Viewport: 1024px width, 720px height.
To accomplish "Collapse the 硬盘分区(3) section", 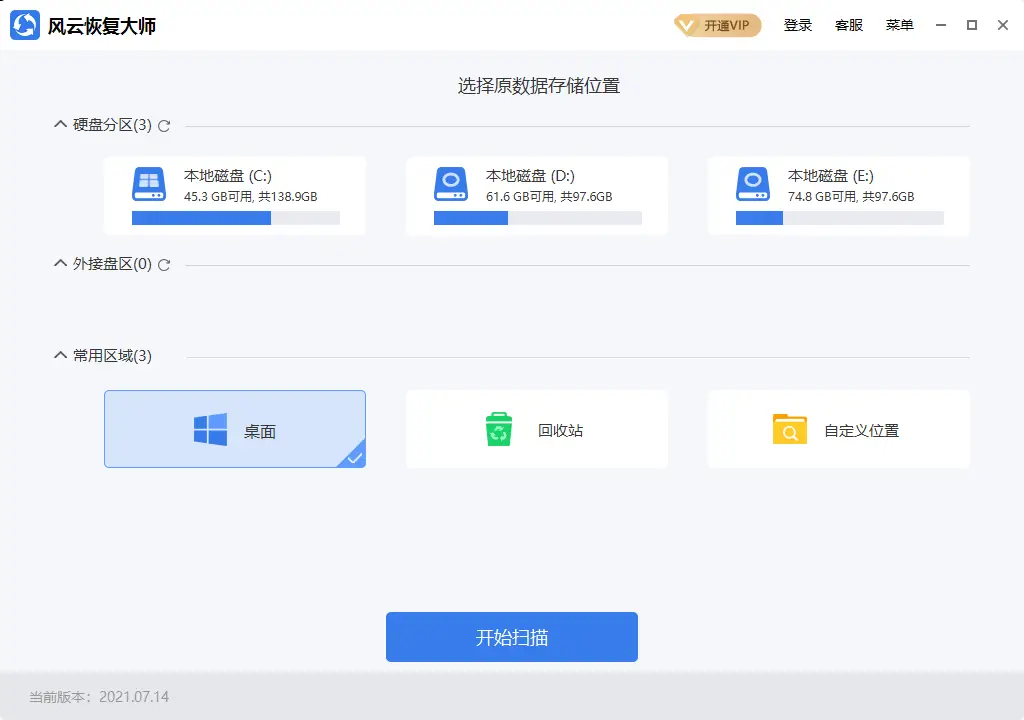I will pyautogui.click(x=60, y=125).
